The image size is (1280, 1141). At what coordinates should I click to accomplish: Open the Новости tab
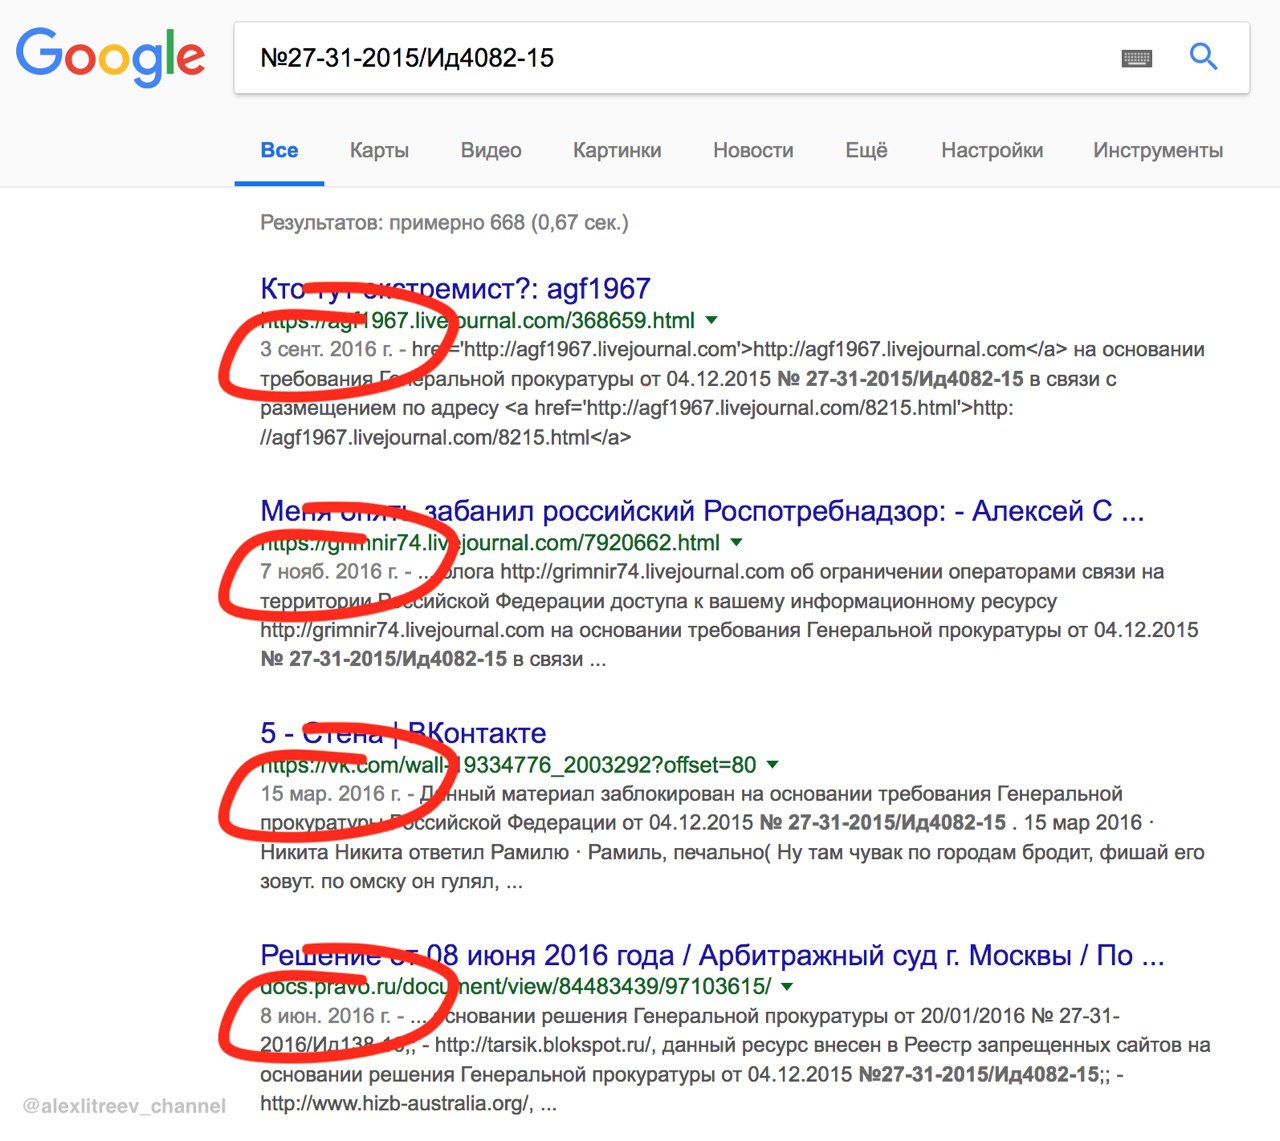coord(753,150)
